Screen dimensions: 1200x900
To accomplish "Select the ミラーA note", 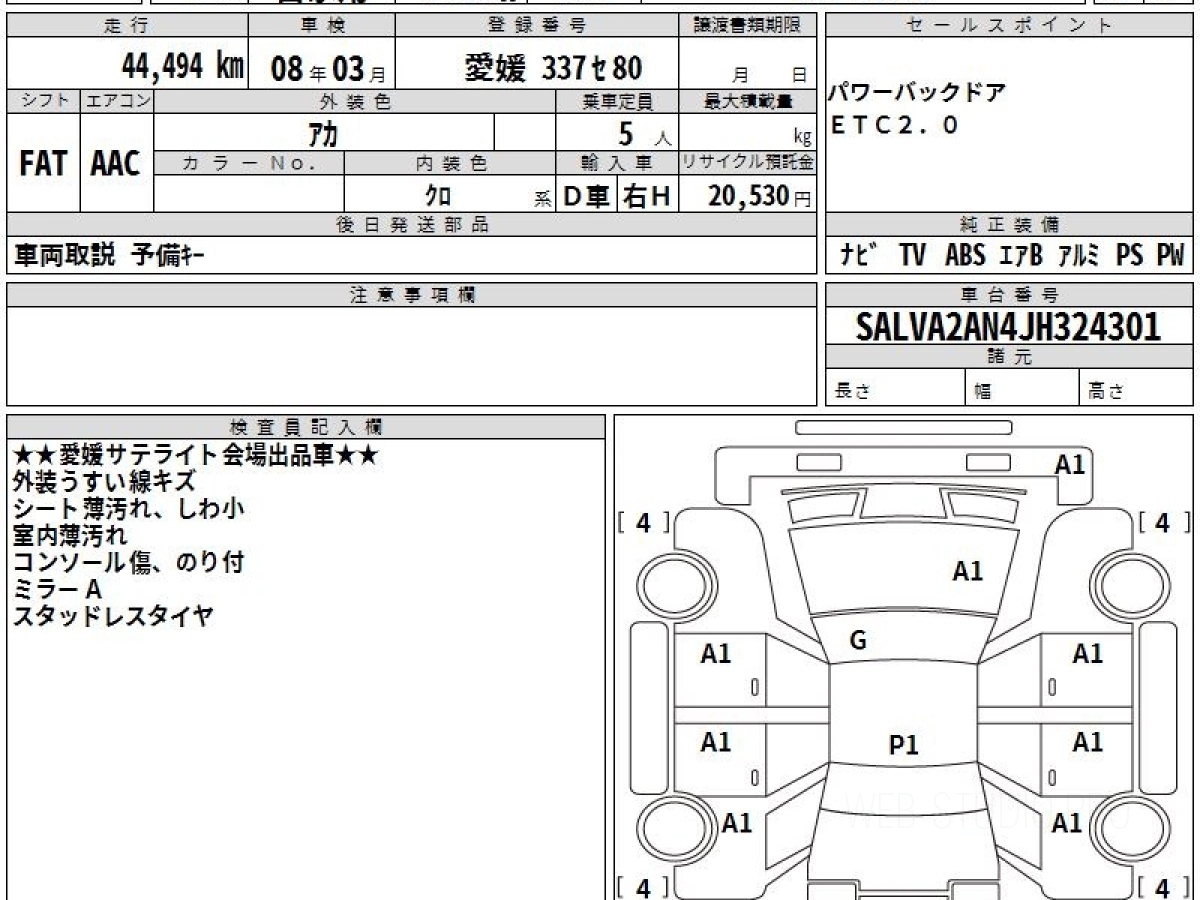I will pyautogui.click(x=57, y=590).
